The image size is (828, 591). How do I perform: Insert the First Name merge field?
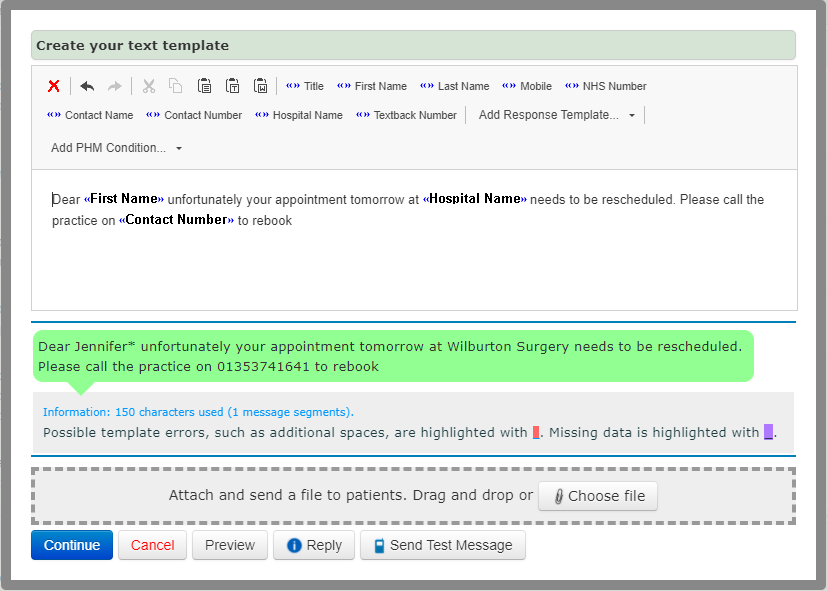pyautogui.click(x=372, y=86)
